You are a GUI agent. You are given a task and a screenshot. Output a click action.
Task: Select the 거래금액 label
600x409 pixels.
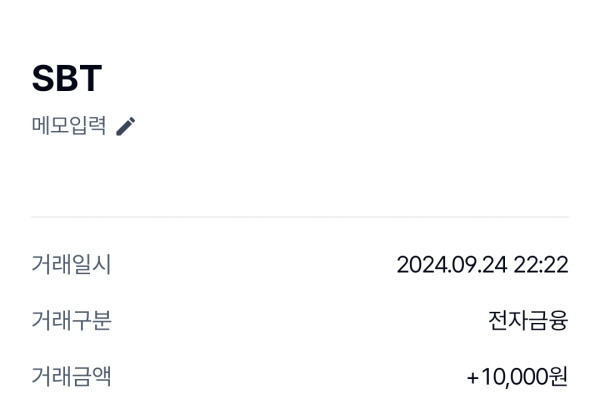[71, 377]
